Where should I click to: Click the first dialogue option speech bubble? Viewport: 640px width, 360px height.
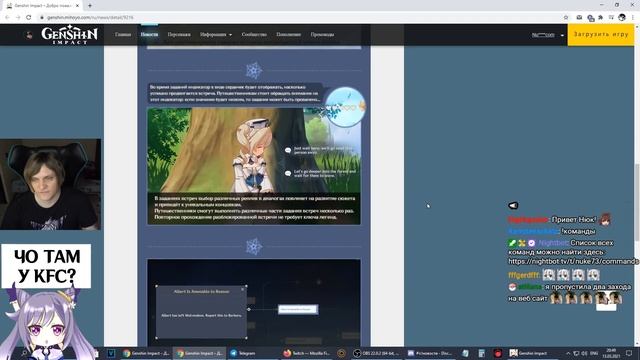pos(288,150)
